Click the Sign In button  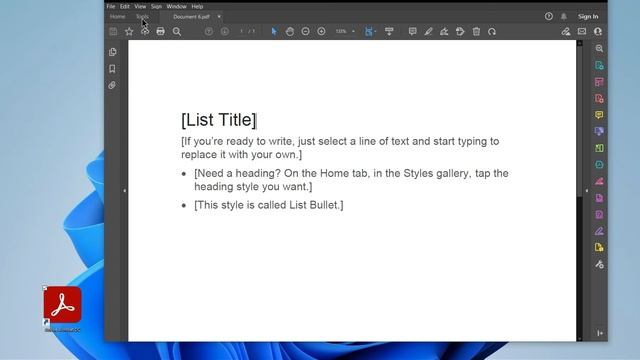pos(588,16)
